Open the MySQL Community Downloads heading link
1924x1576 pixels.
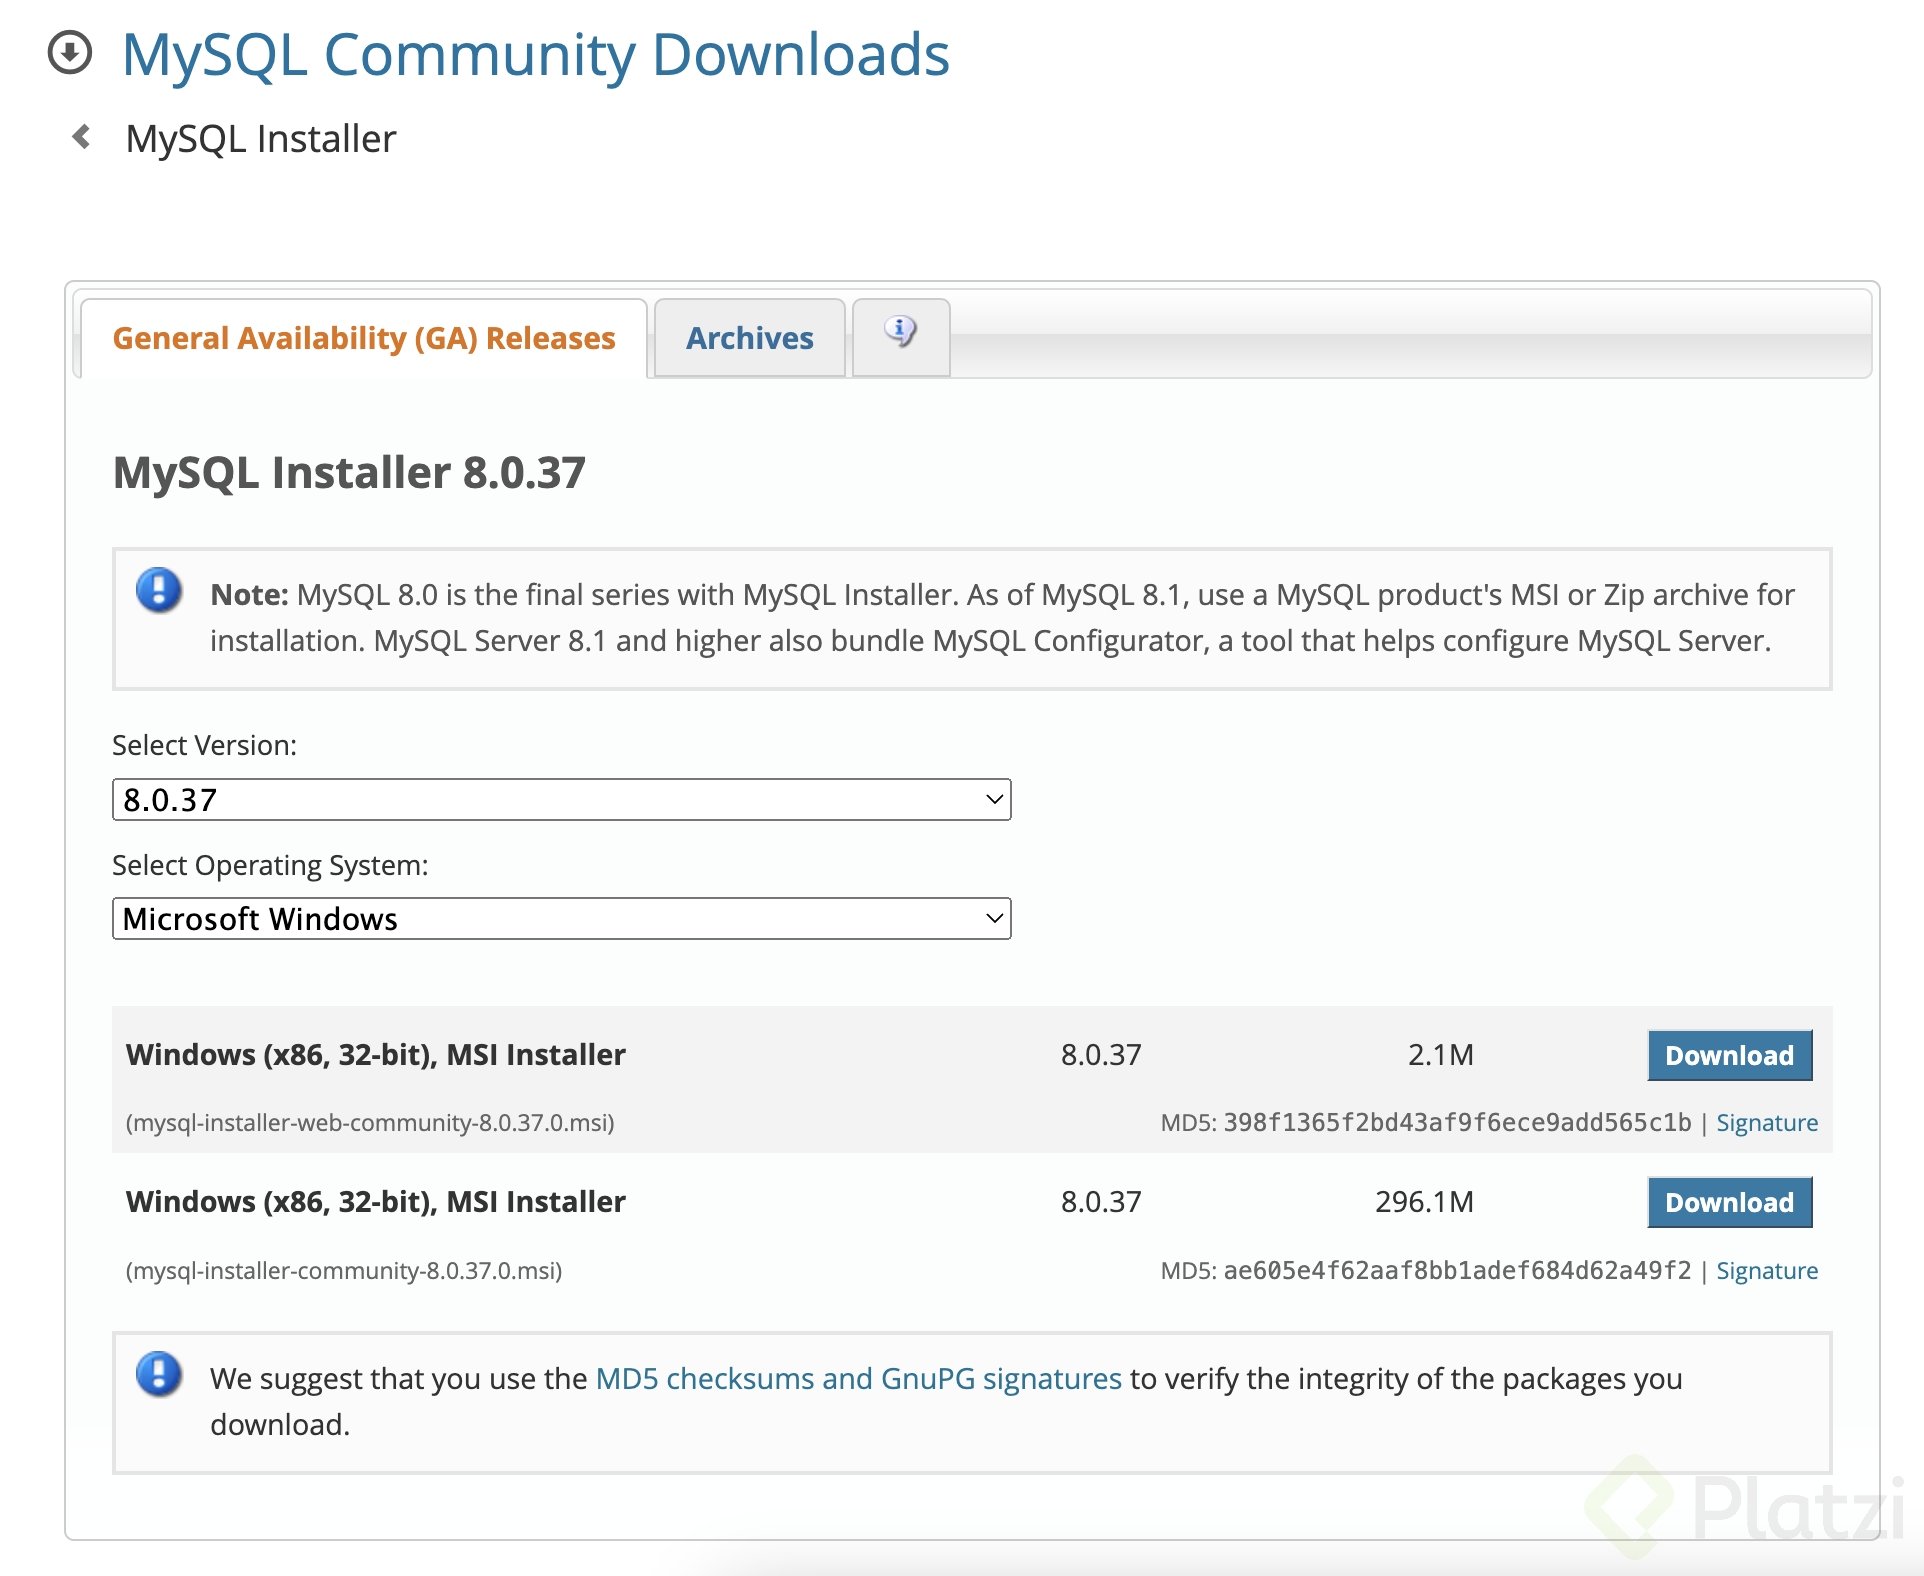coord(535,54)
